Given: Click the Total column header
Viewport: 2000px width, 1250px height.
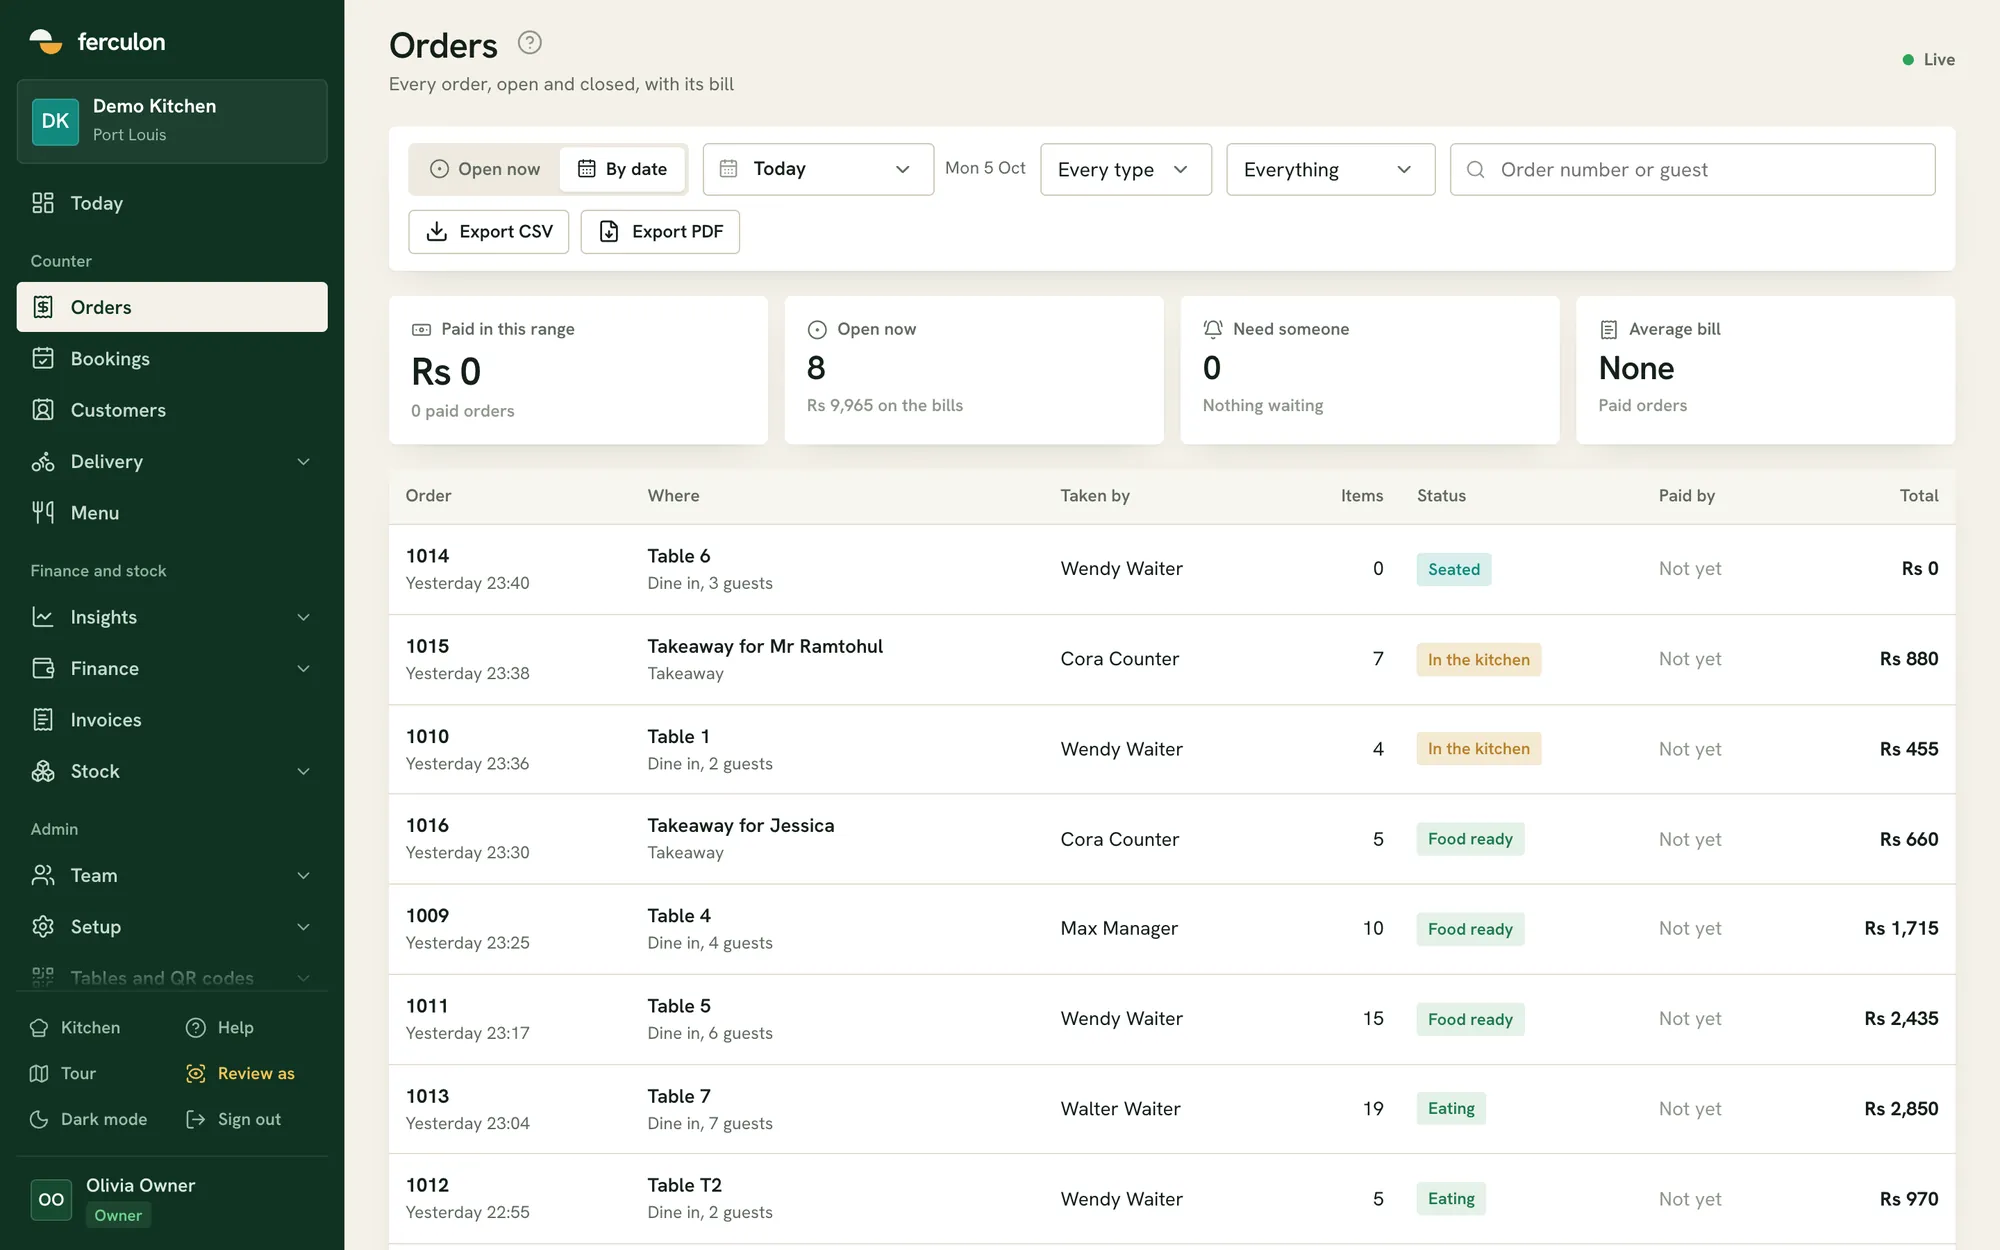Looking at the screenshot, I should point(1919,496).
